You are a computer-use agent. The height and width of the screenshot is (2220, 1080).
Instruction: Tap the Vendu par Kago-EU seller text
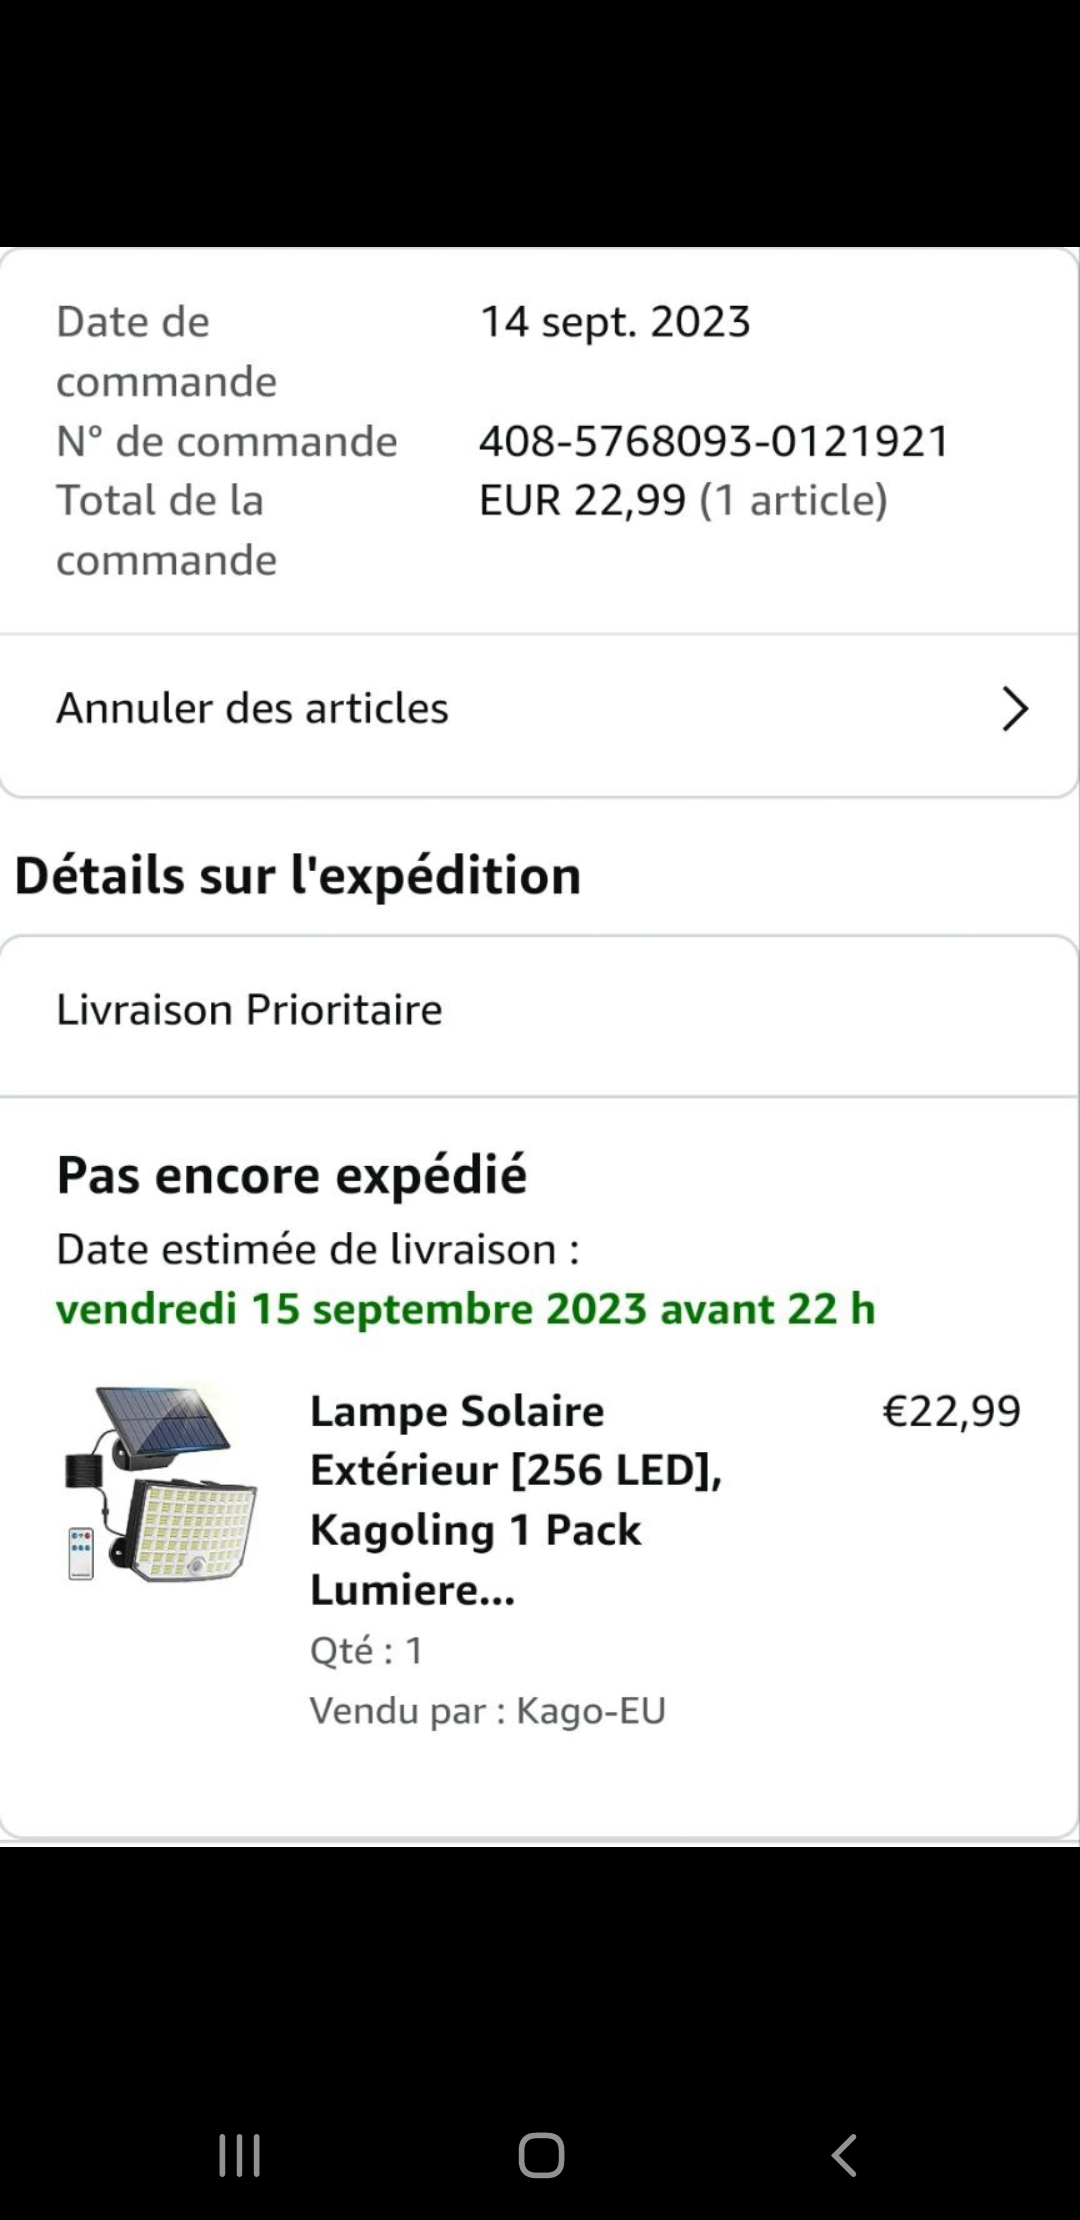[487, 1710]
